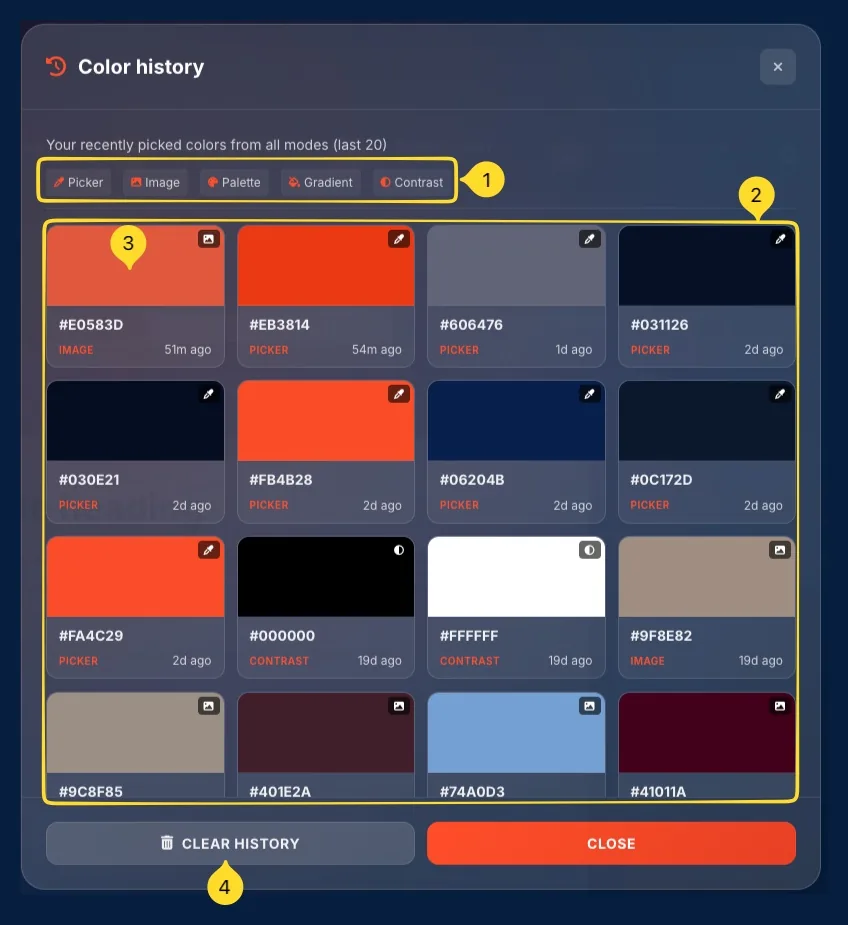Toggle the Contrast filter chip
The width and height of the screenshot is (848, 925).
click(413, 182)
